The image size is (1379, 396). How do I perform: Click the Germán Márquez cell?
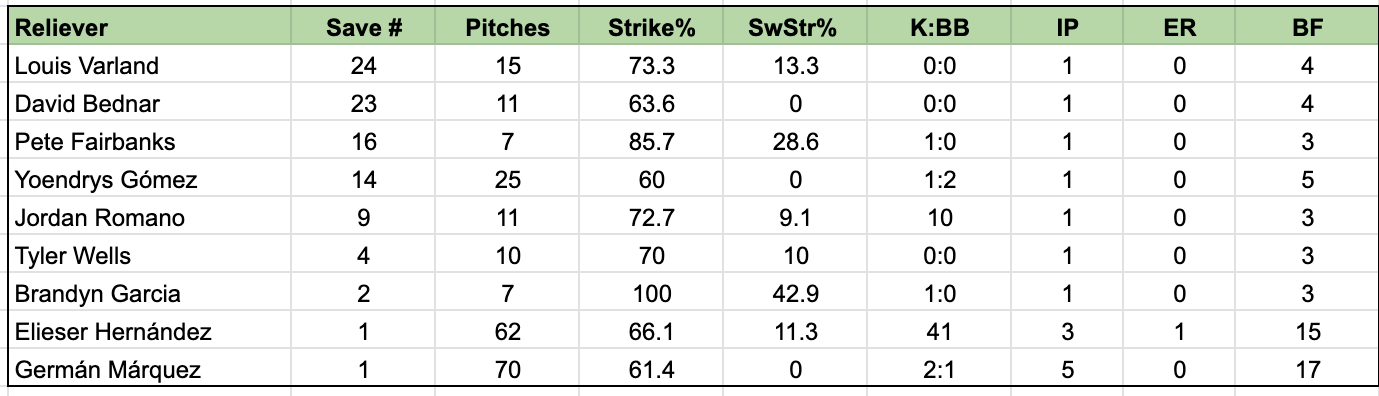pos(149,370)
